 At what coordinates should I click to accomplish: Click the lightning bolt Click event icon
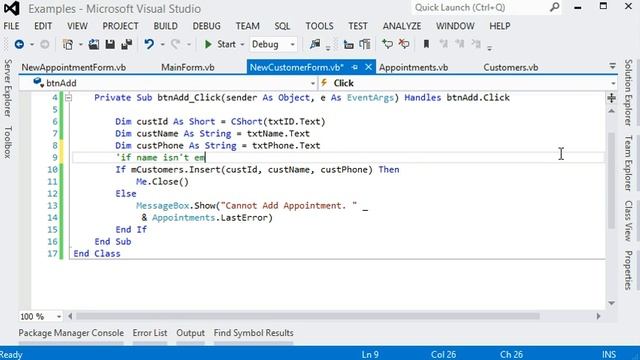pos(324,83)
